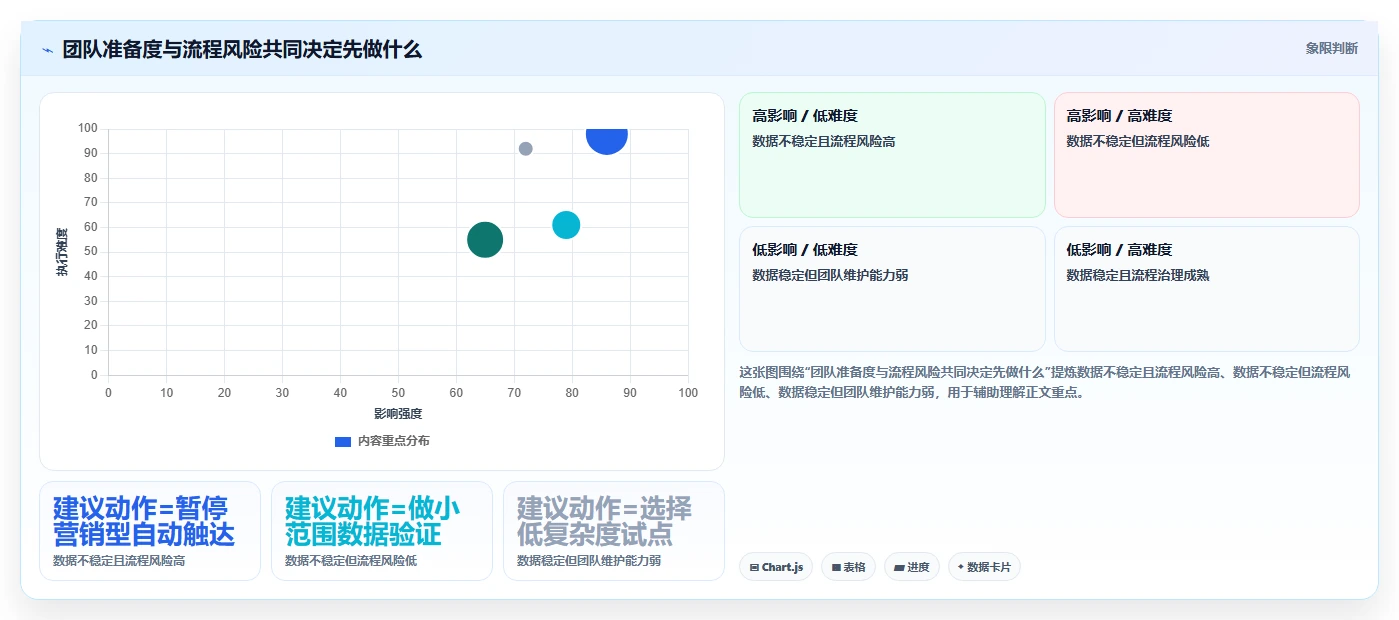Image resolution: width=1399 pixels, height=620 pixels.
Task: Click the 表格 tag chip
Action: (x=848, y=567)
